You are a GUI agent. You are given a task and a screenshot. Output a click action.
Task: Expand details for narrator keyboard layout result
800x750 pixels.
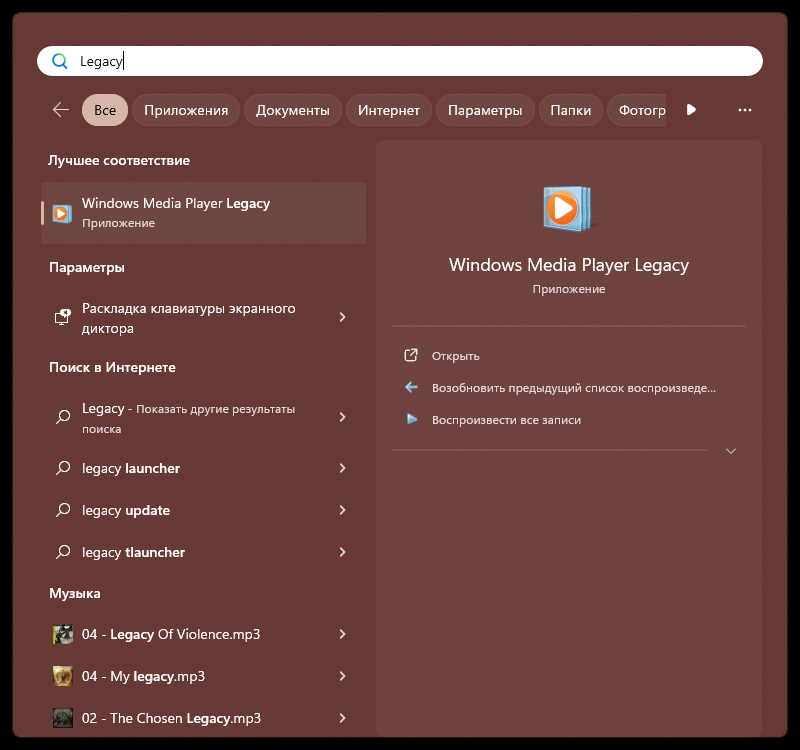(x=342, y=317)
